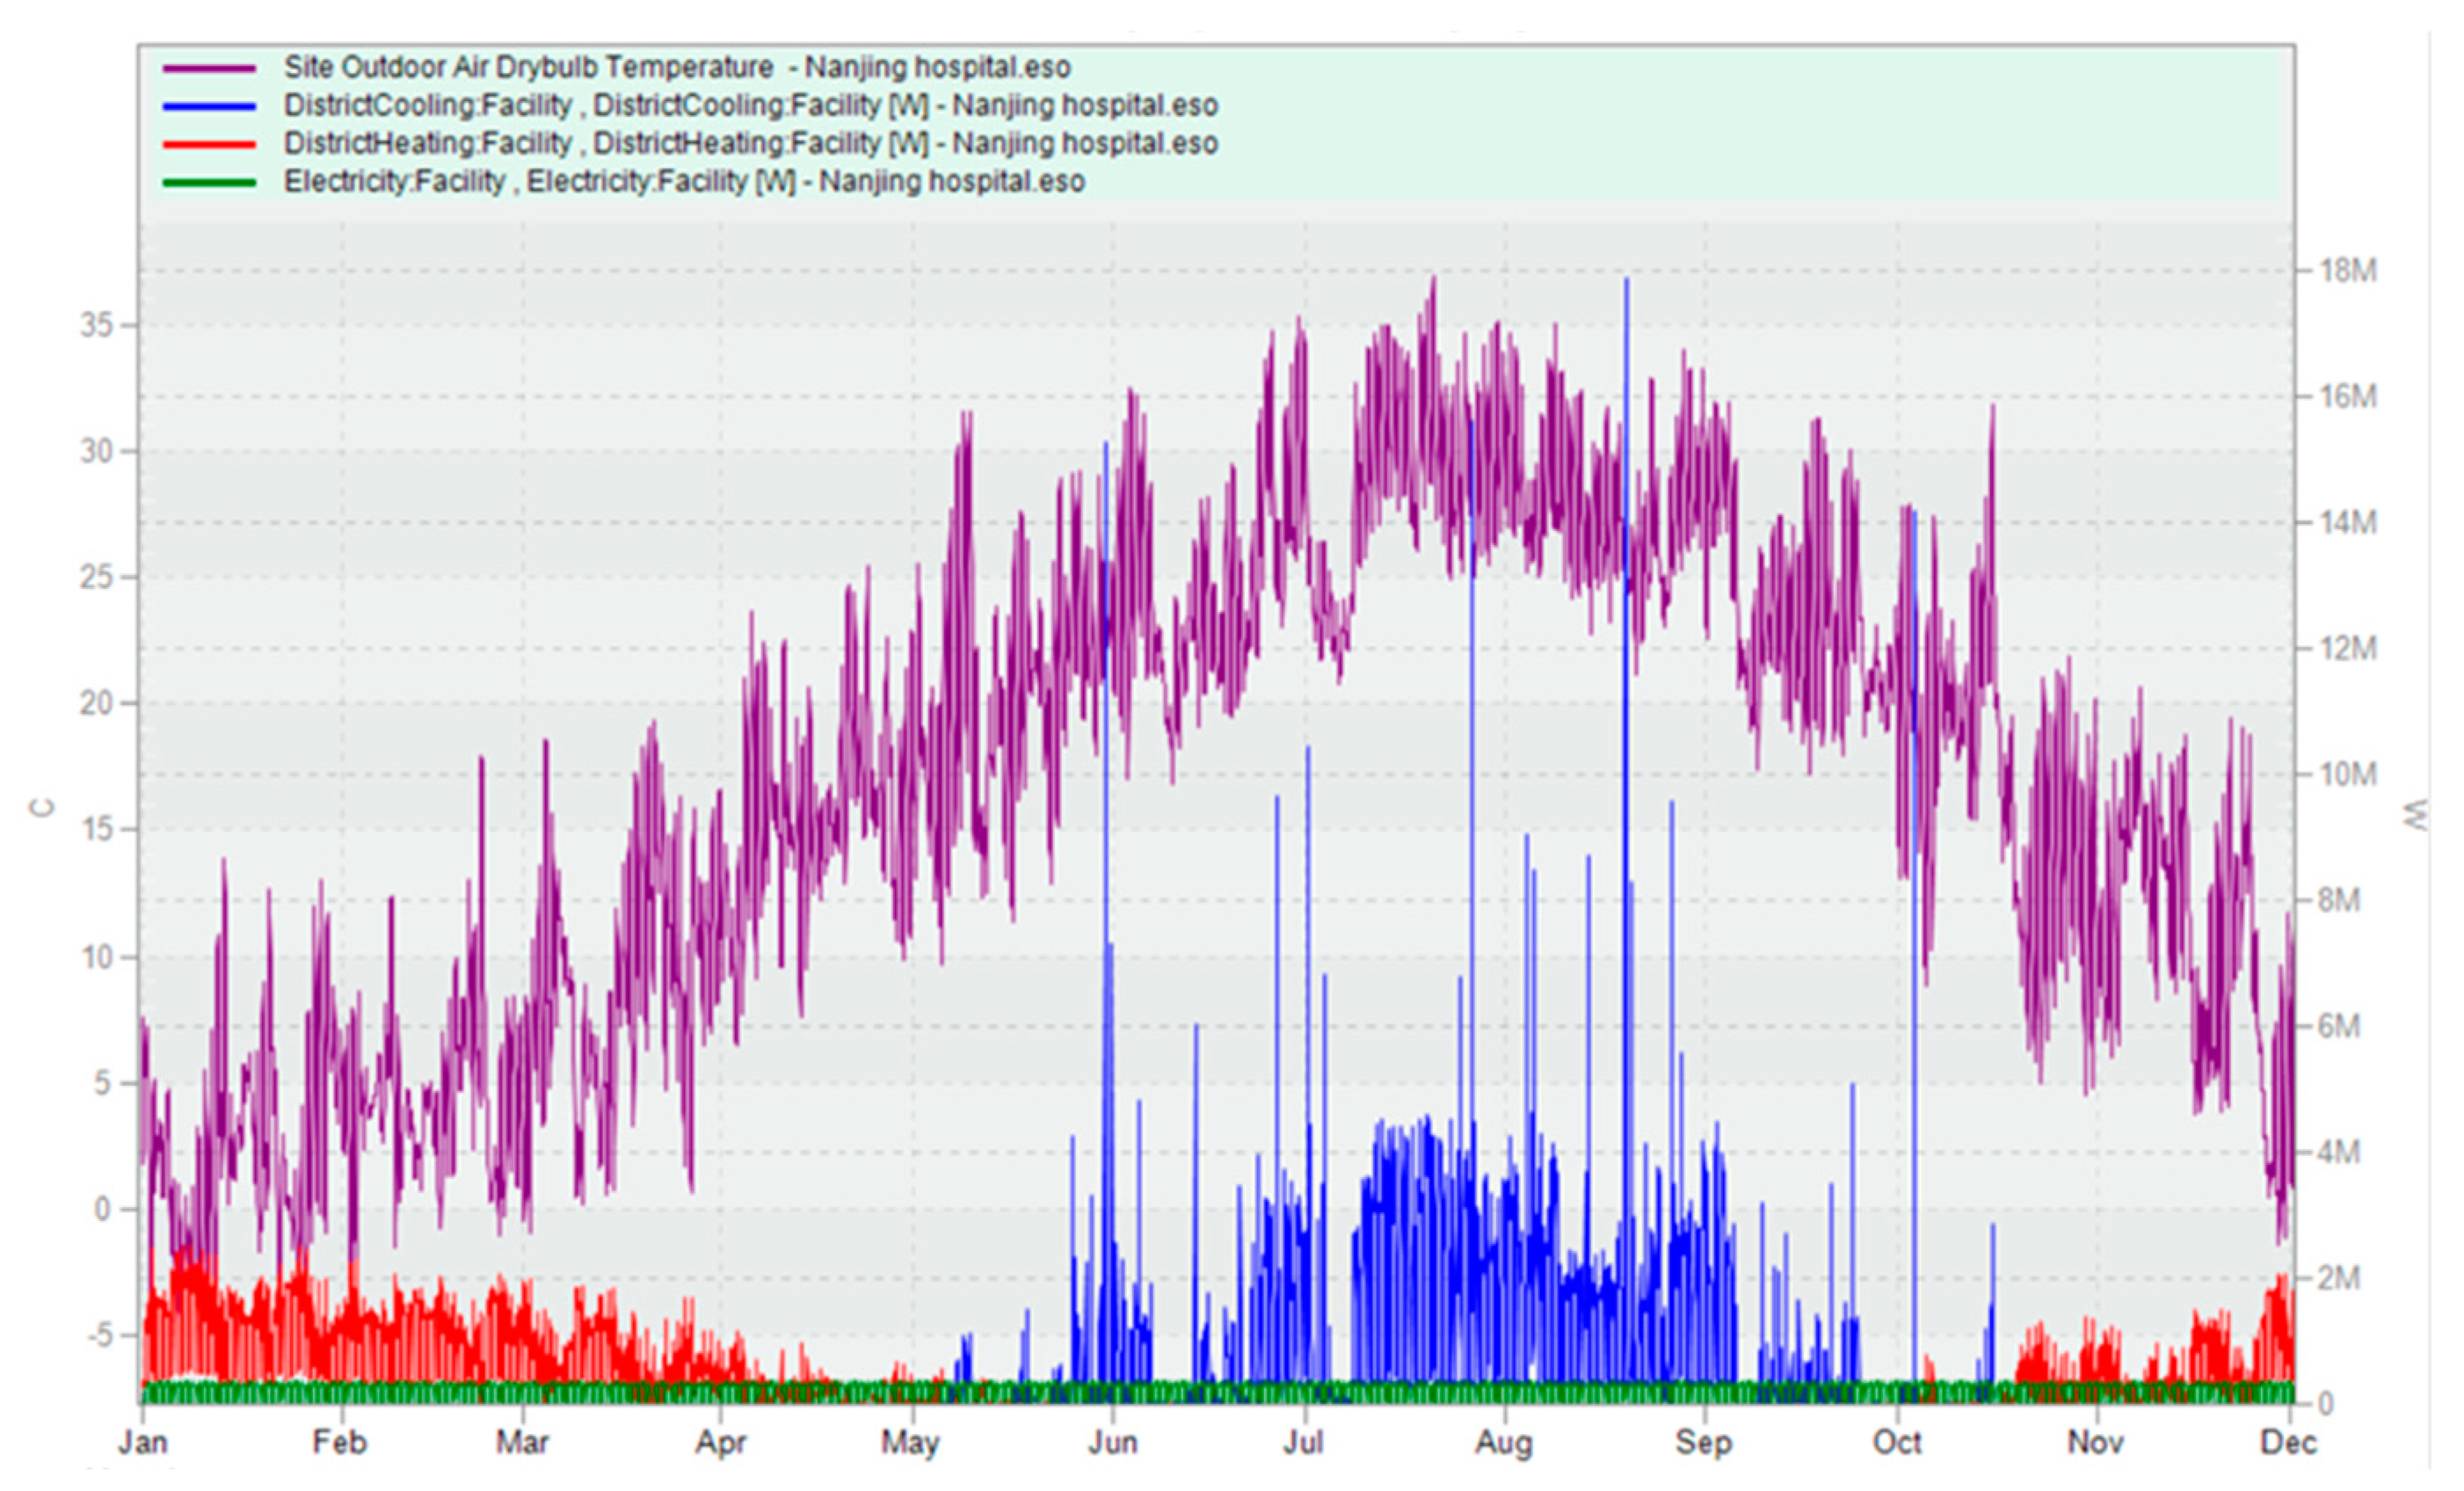Click the Jul x-axis label
Image resolution: width=2464 pixels, height=1491 pixels.
click(1303, 1442)
